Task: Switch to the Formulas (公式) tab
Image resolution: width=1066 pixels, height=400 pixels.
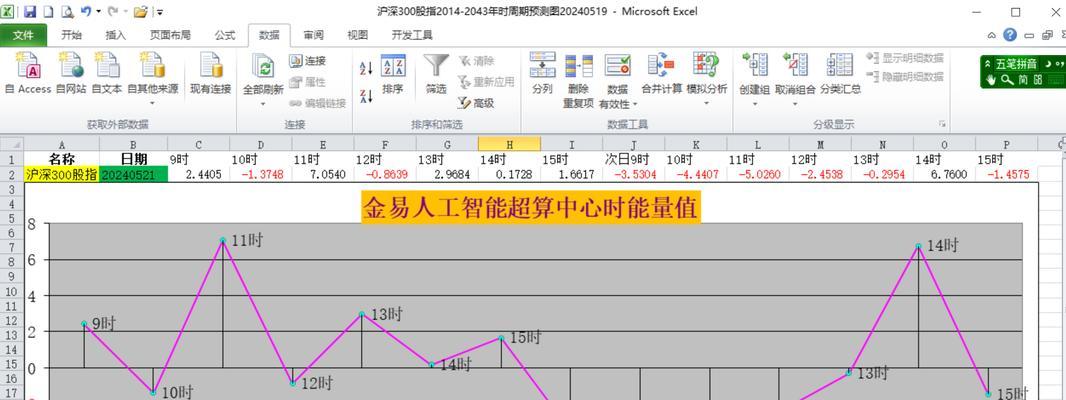Action: (x=225, y=35)
